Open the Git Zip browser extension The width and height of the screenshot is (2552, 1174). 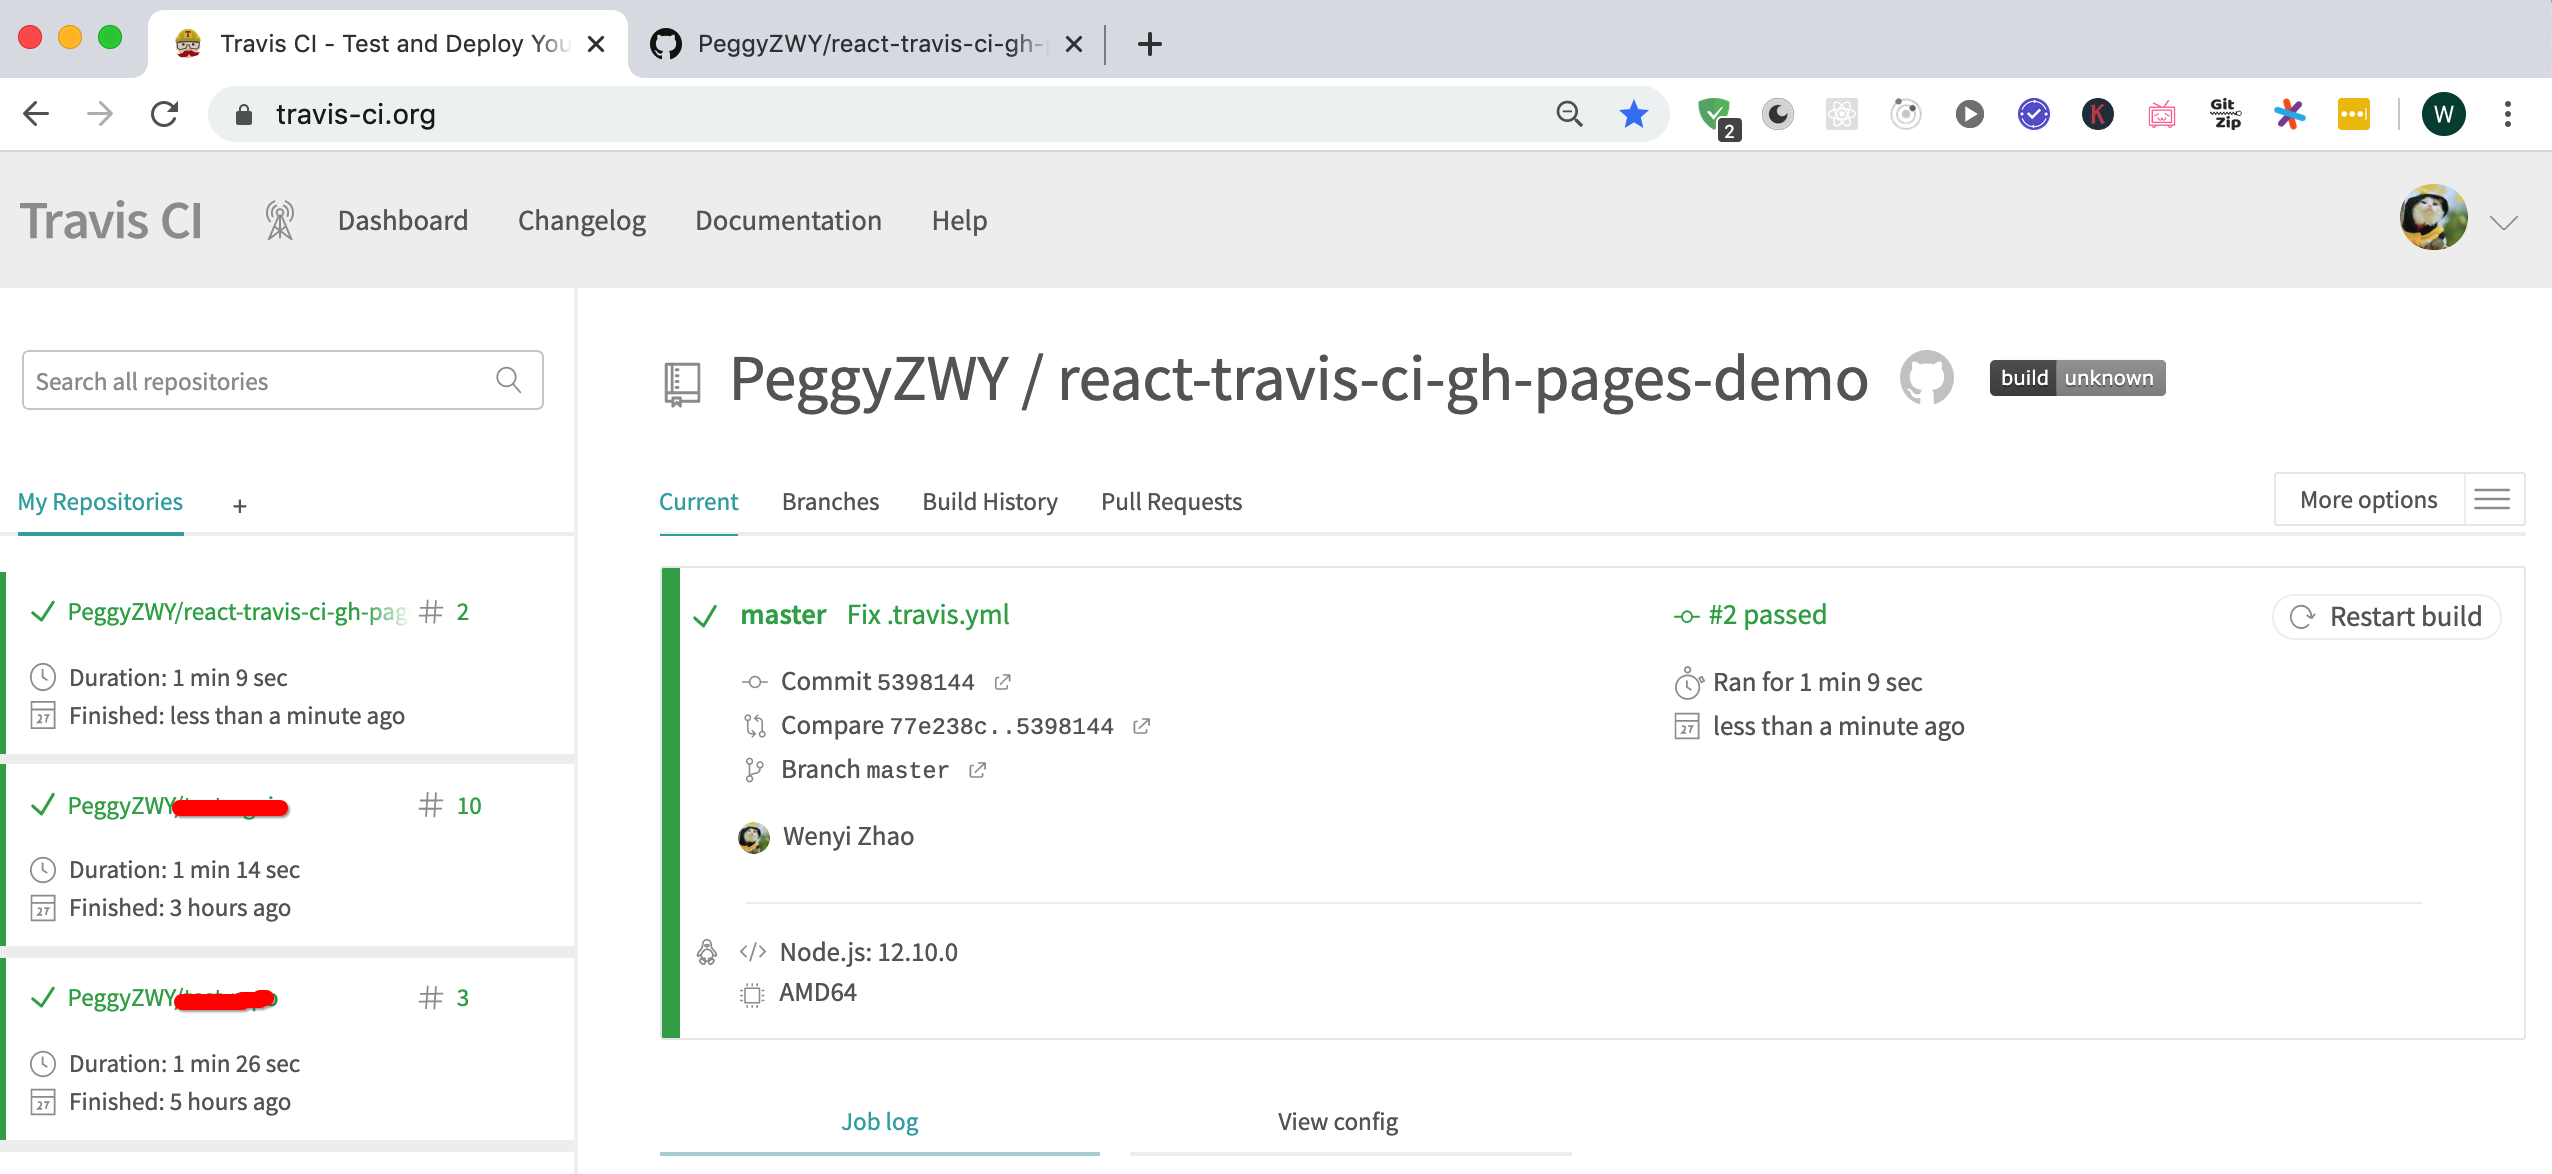point(2225,114)
